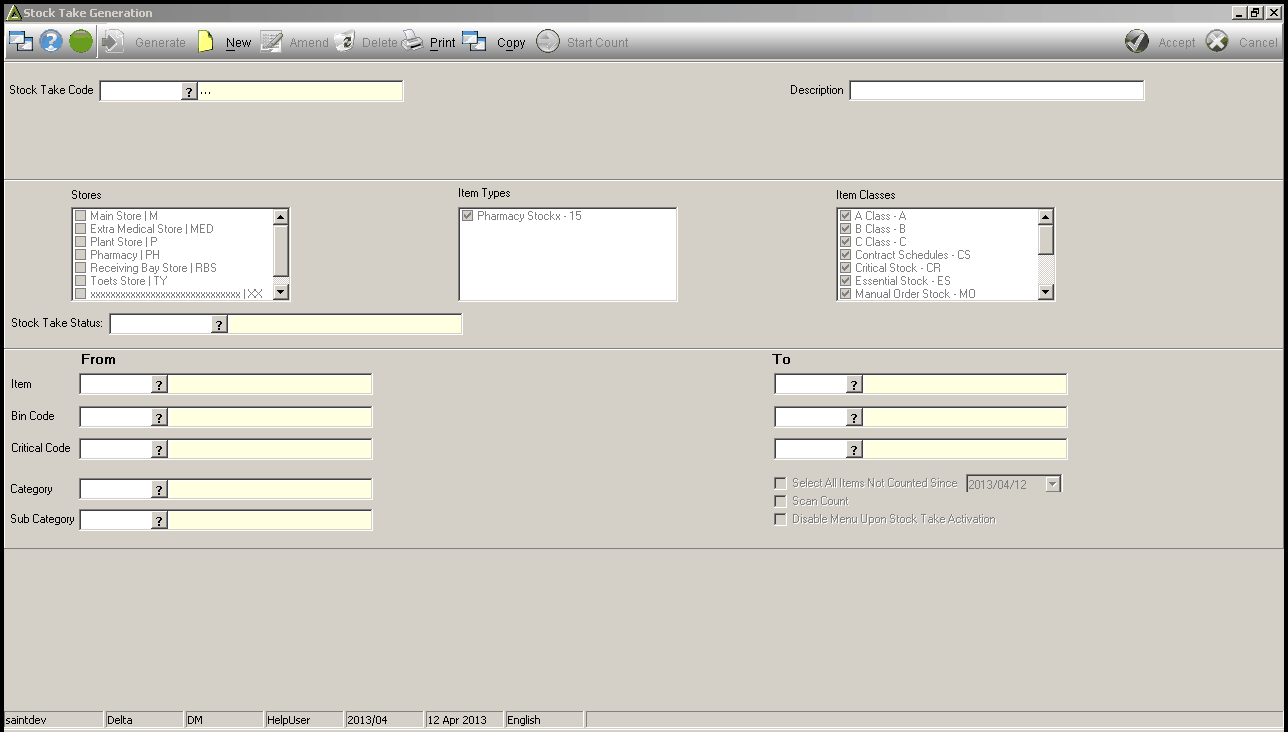Image resolution: width=1288 pixels, height=732 pixels.
Task: Toggle Manual Order Stock - MO checkbox
Action: [845, 294]
